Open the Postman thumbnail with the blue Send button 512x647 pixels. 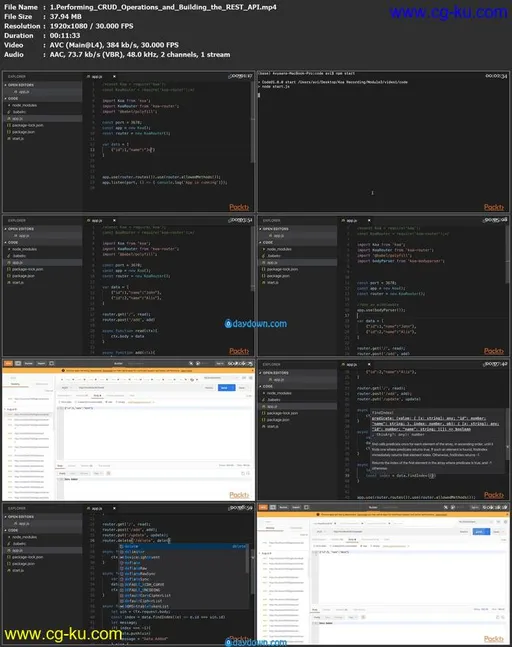point(129,429)
